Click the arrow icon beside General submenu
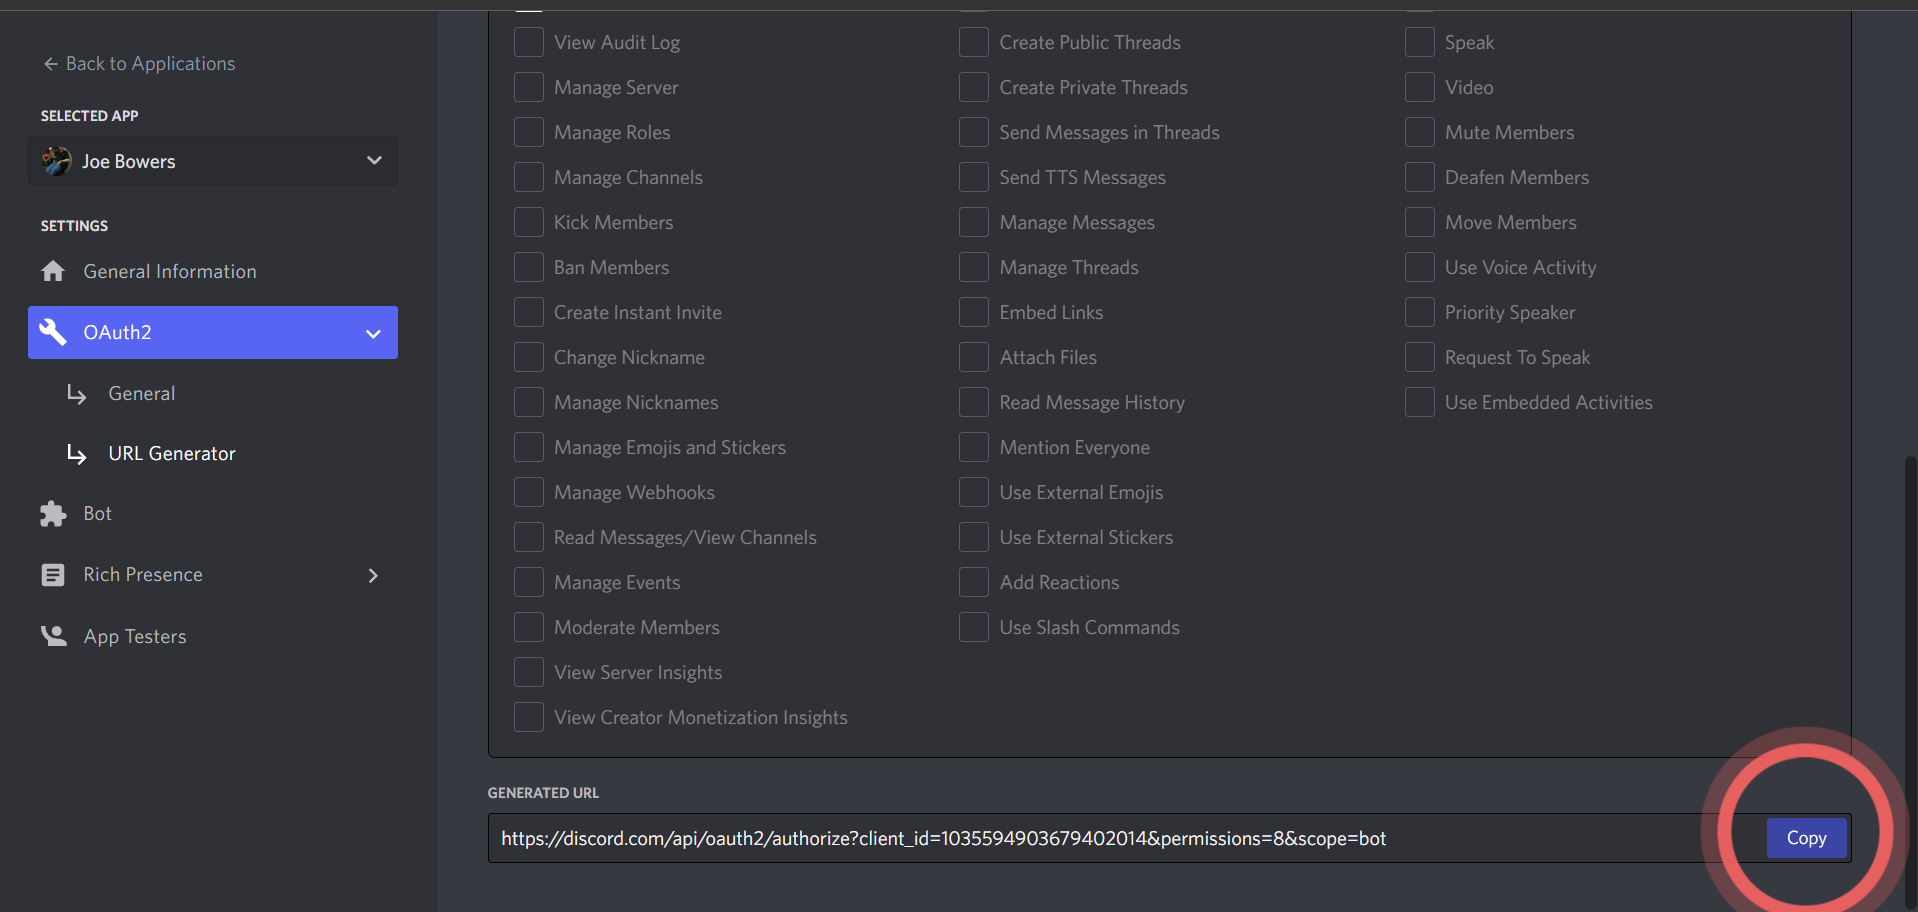This screenshot has width=1918, height=912. (76, 394)
